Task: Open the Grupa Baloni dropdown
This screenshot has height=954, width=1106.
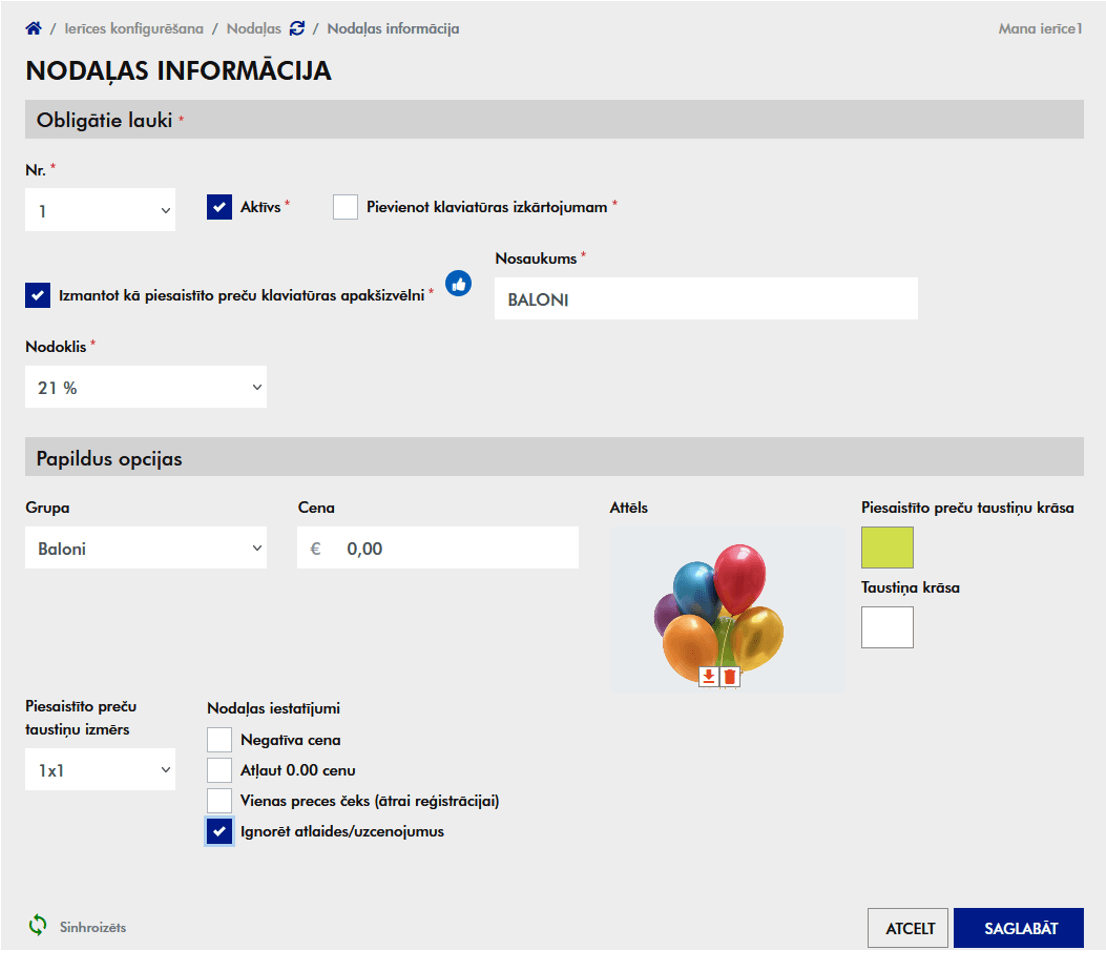Action: 146,547
